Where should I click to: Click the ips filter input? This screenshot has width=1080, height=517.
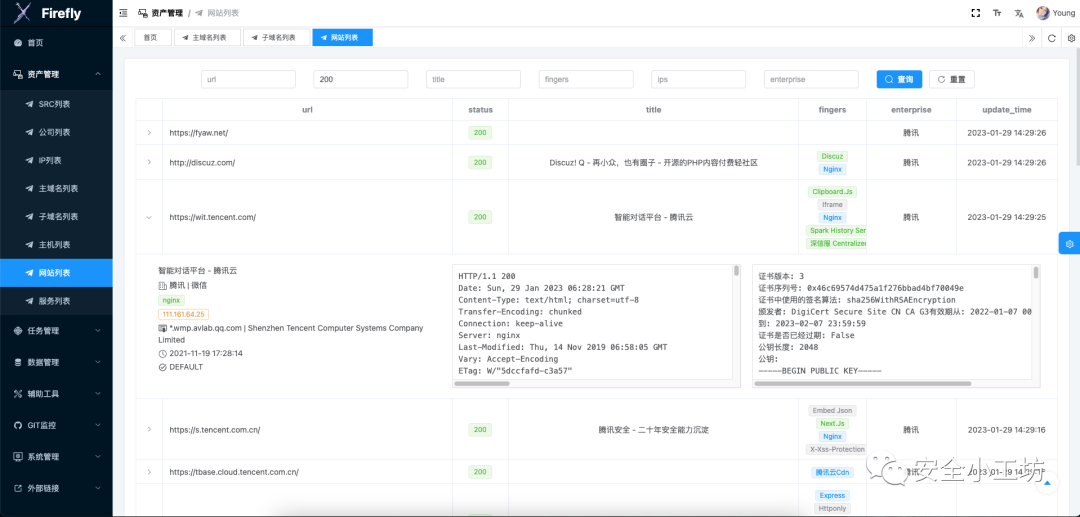pyautogui.click(x=698, y=79)
